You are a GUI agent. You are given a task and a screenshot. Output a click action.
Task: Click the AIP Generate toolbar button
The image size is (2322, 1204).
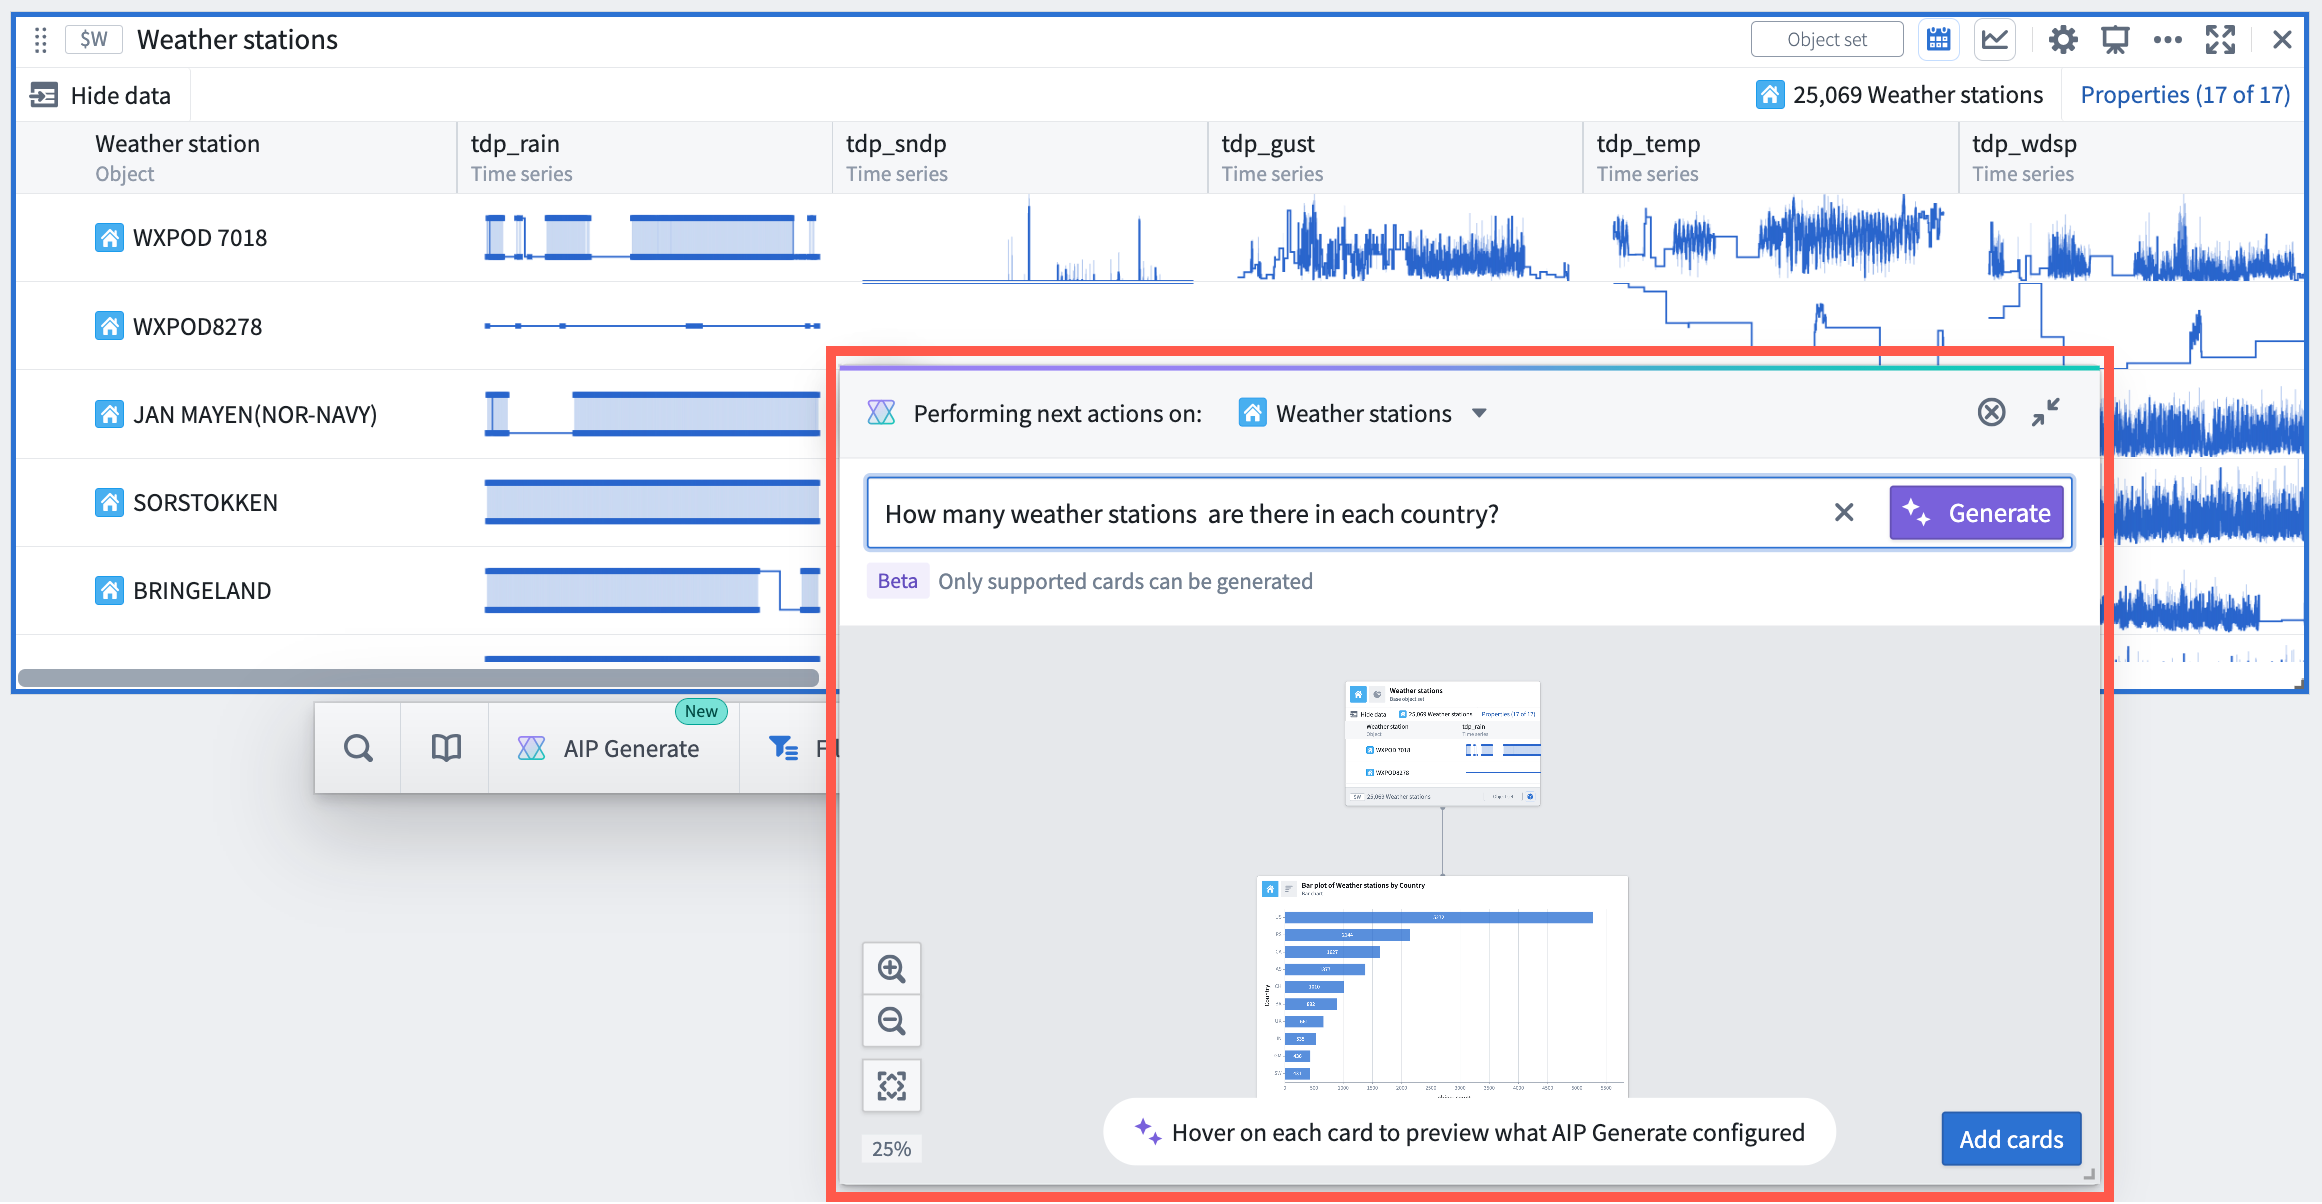613,748
